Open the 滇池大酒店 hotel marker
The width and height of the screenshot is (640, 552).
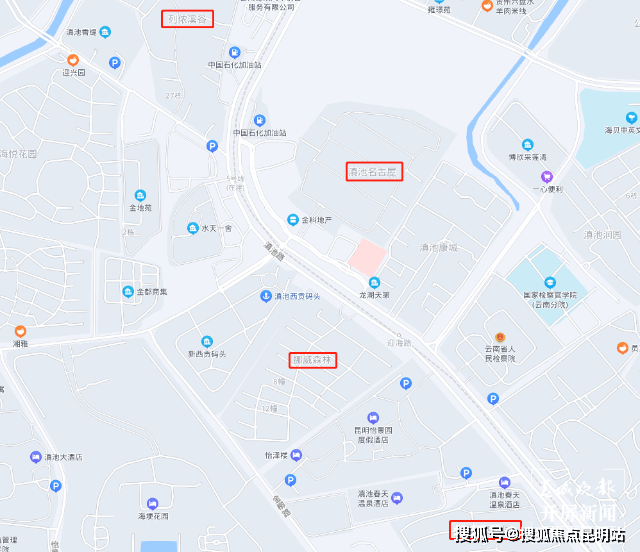[x=36, y=457]
